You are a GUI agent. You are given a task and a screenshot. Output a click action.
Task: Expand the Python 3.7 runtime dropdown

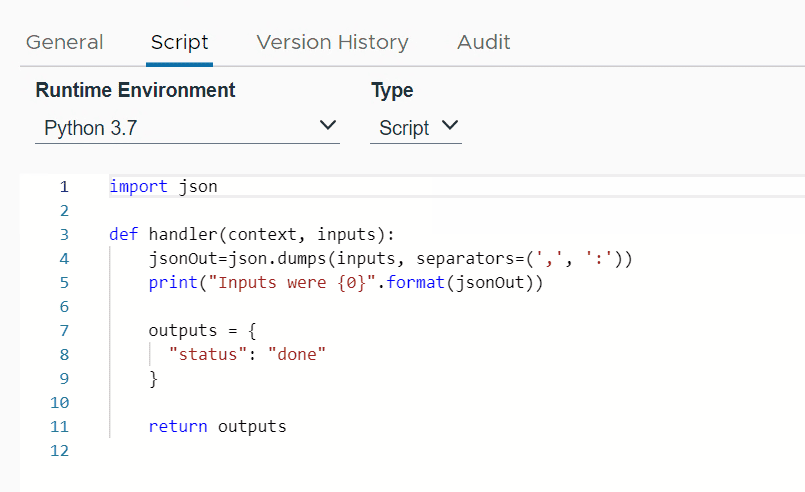[x=187, y=128]
